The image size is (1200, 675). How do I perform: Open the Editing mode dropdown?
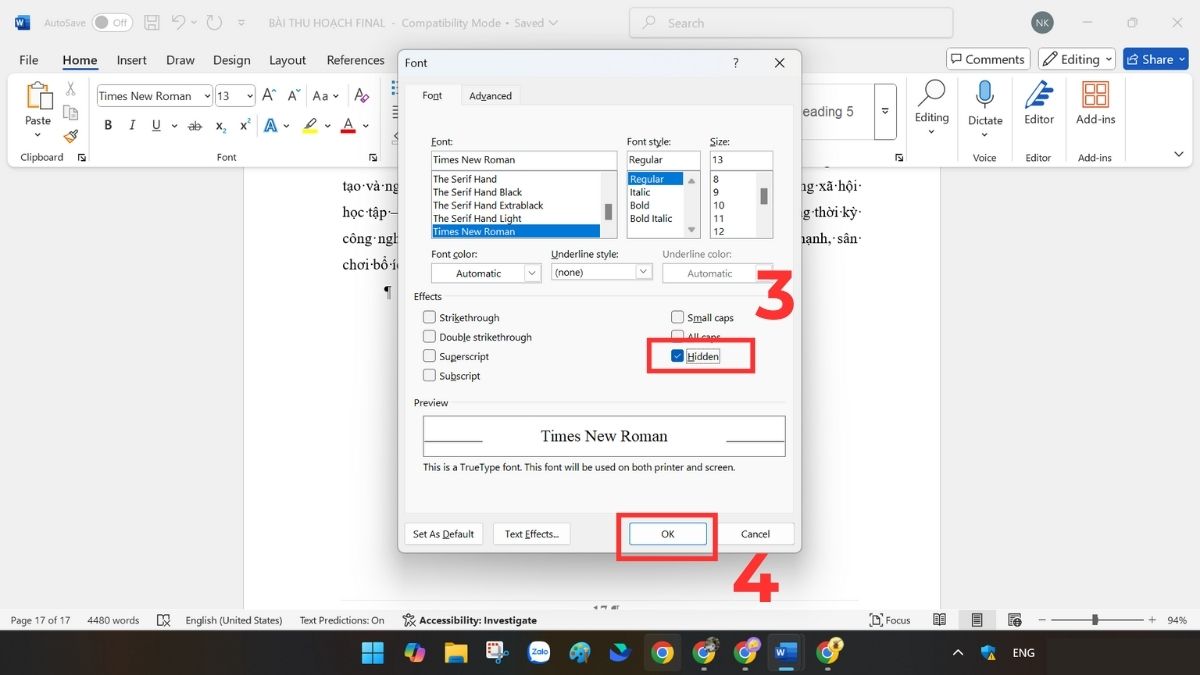point(1076,60)
